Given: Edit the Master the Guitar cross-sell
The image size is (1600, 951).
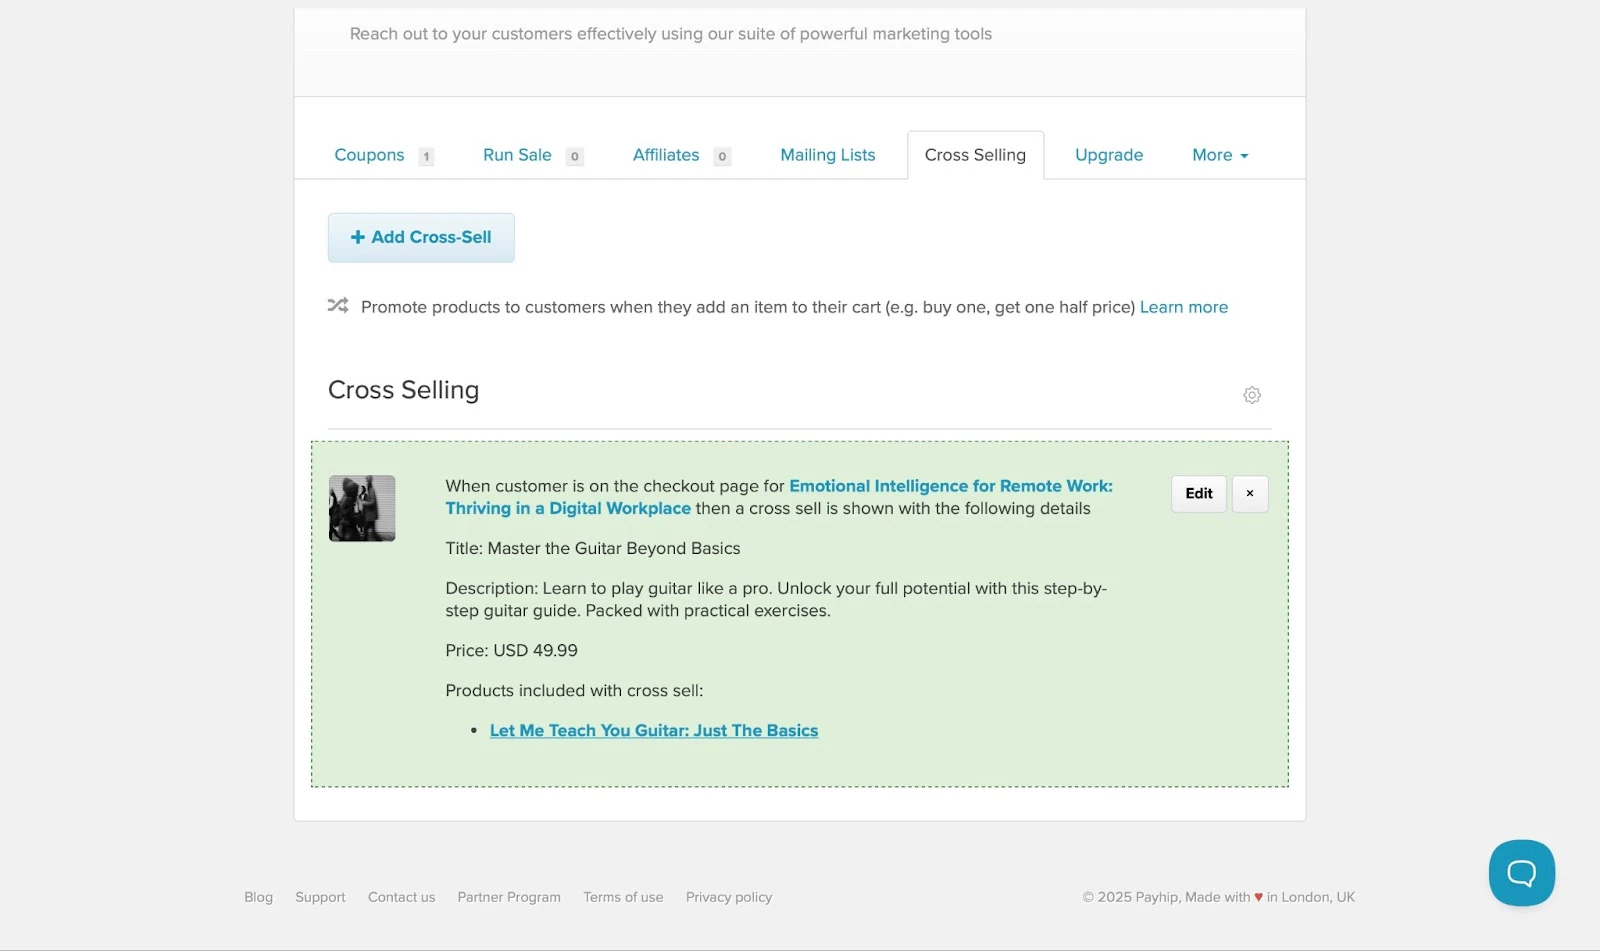Looking at the screenshot, I should (1198, 494).
